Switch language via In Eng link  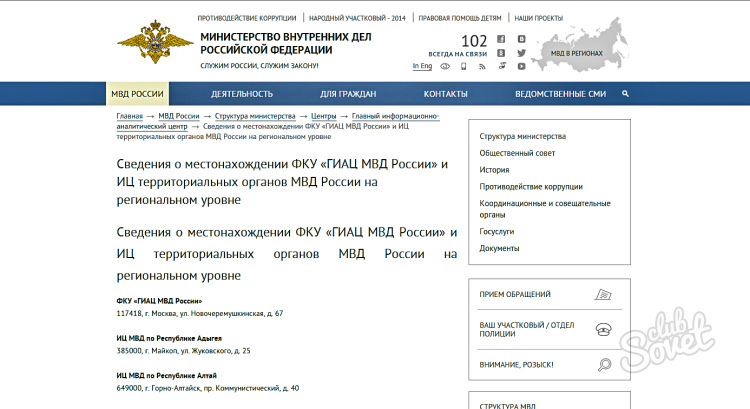point(422,66)
